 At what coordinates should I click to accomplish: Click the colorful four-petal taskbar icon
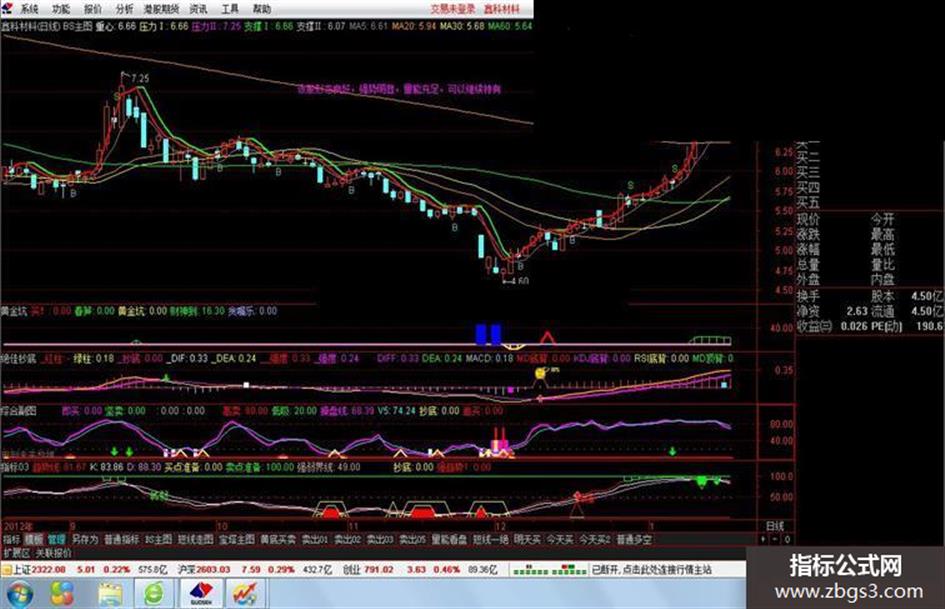[62, 594]
